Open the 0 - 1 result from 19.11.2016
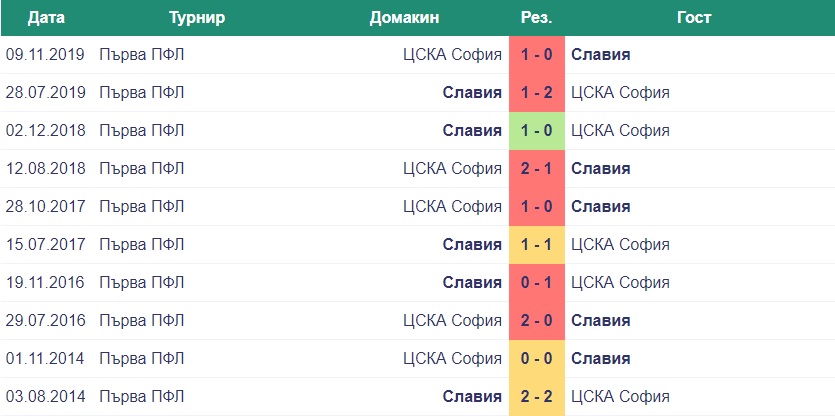 click(x=537, y=283)
